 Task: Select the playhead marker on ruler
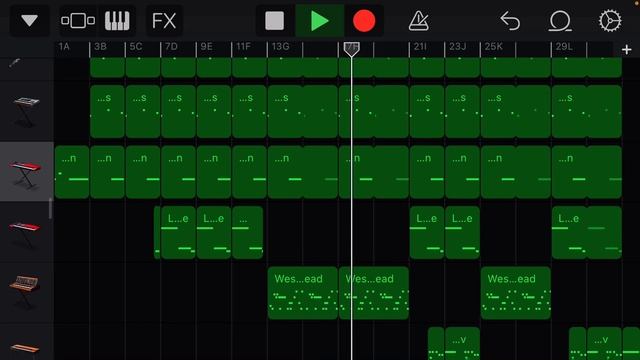click(351, 49)
